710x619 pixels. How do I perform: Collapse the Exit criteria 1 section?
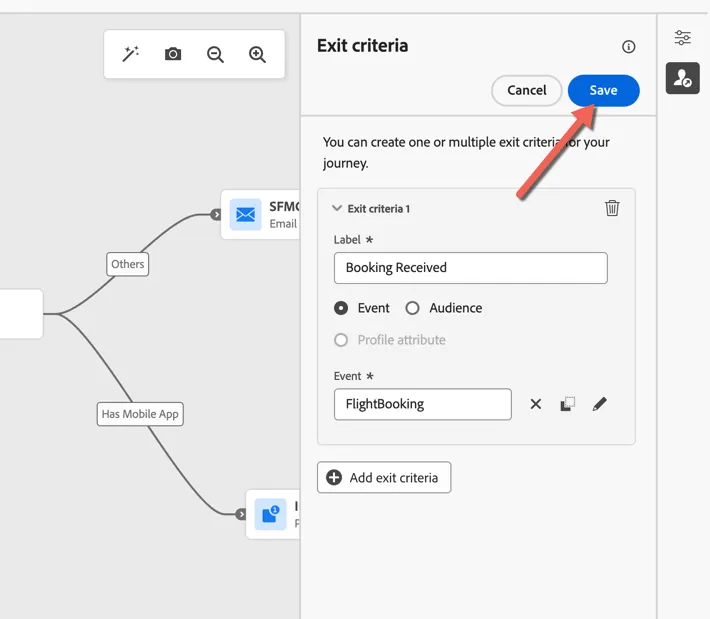(336, 208)
